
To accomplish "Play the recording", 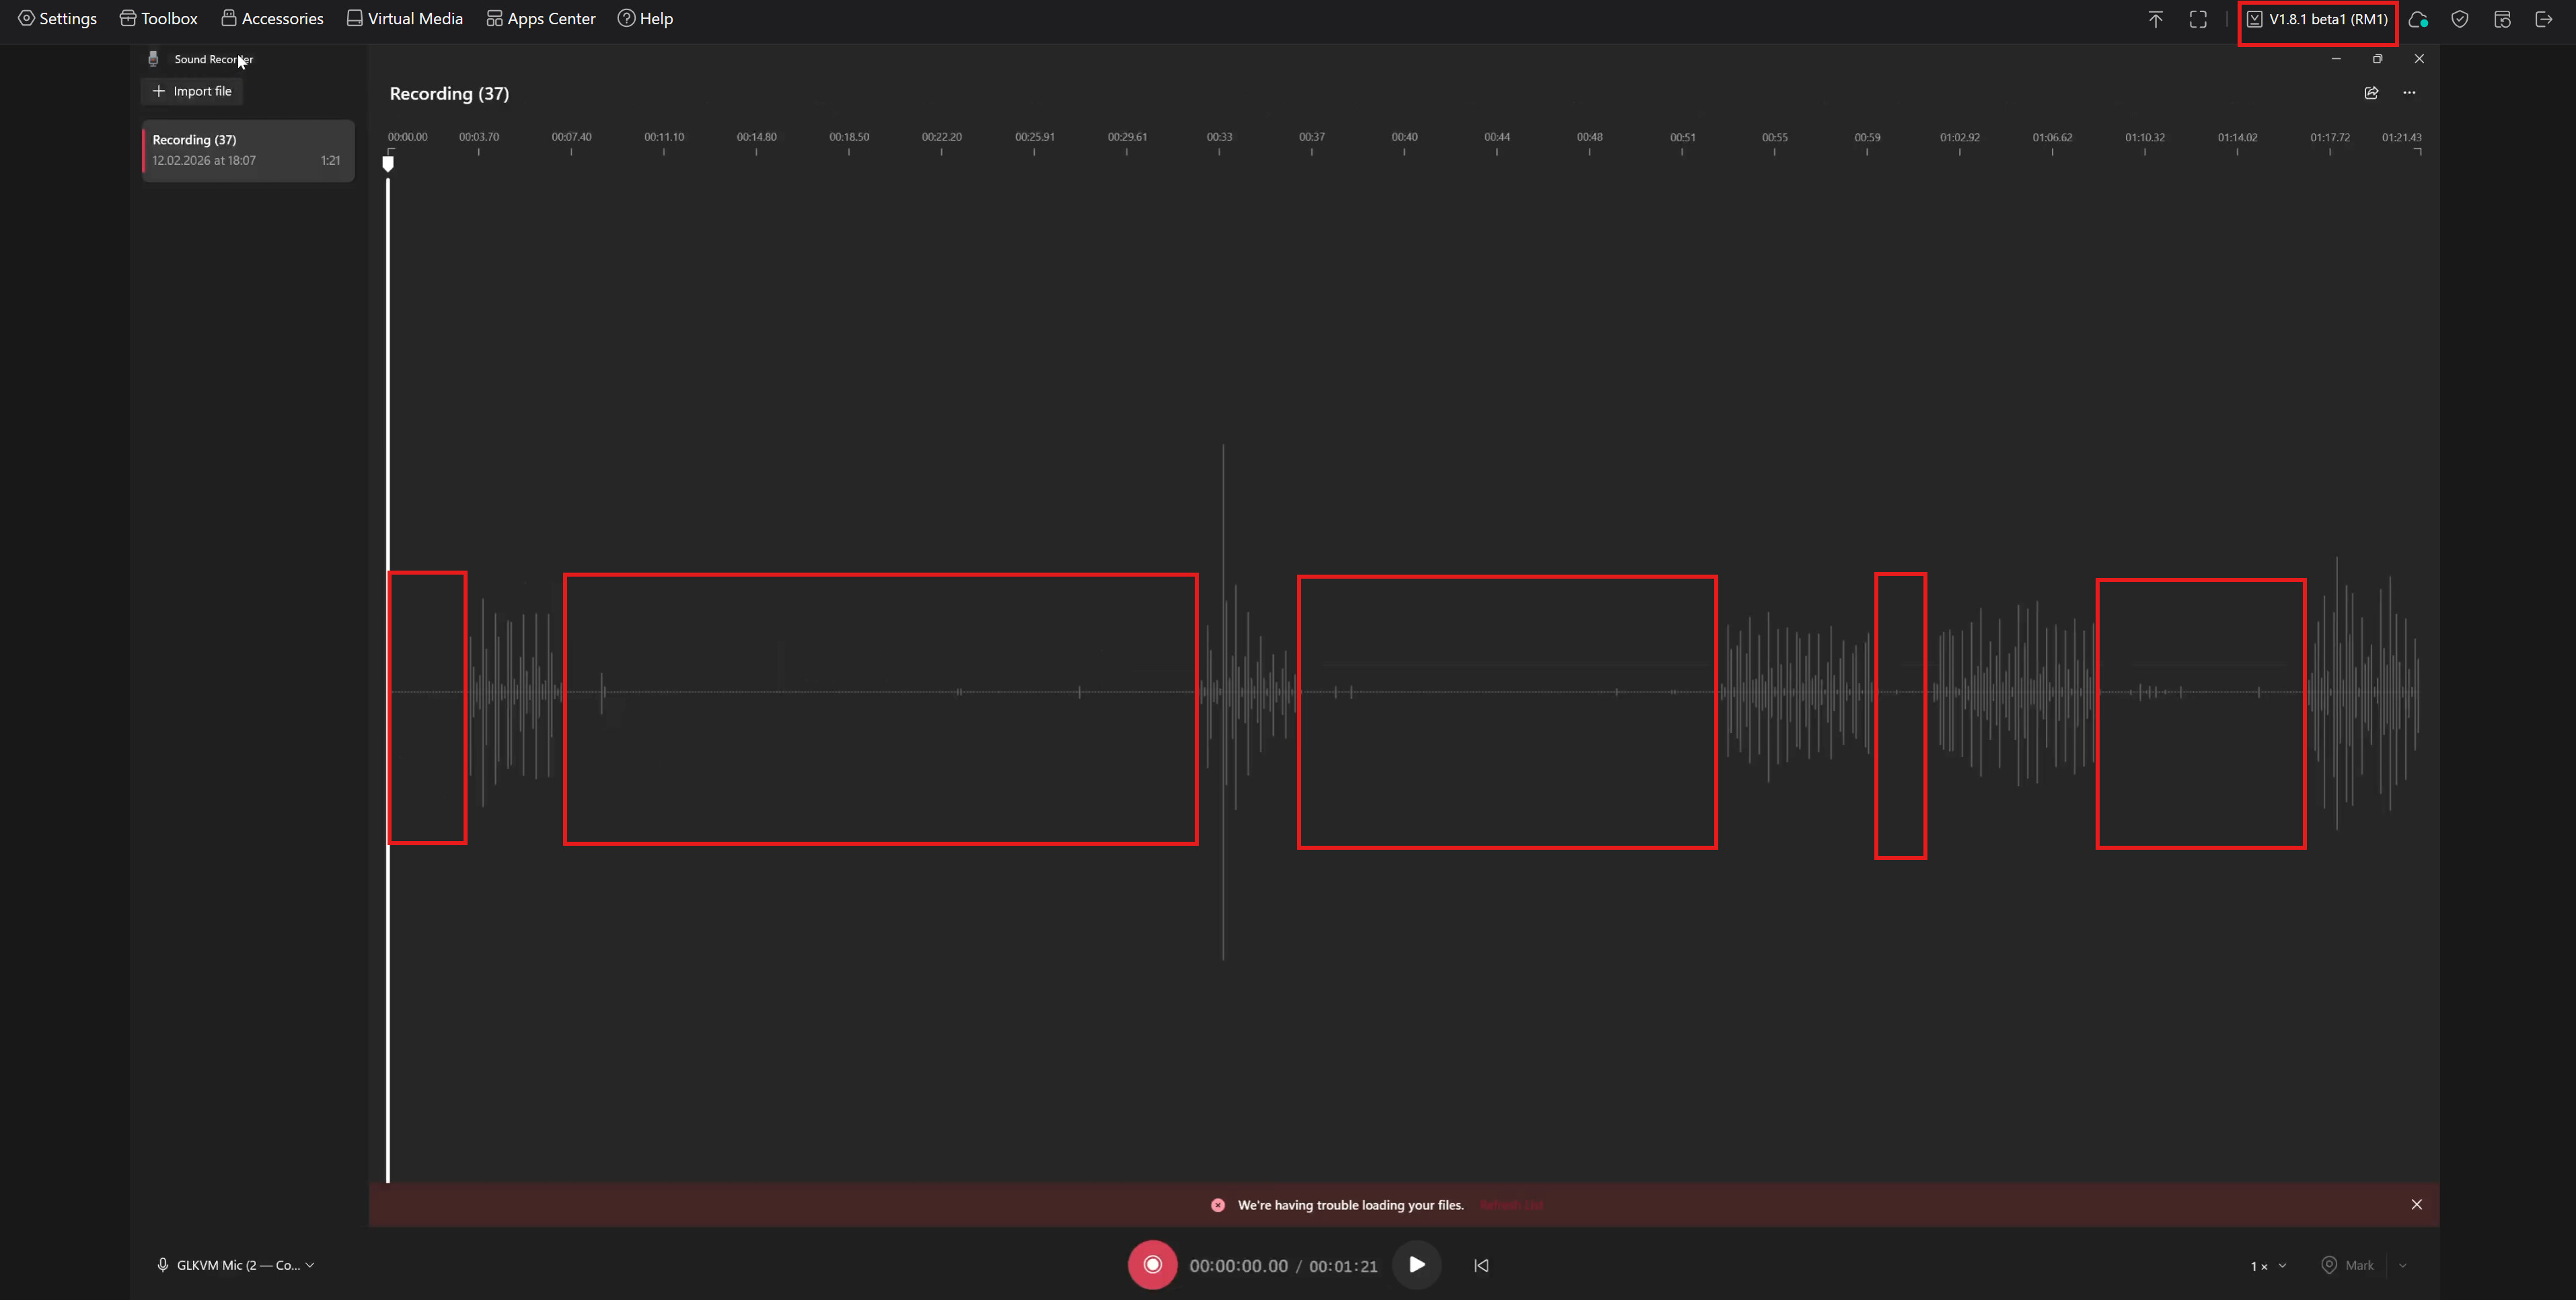I will pos(1416,1265).
